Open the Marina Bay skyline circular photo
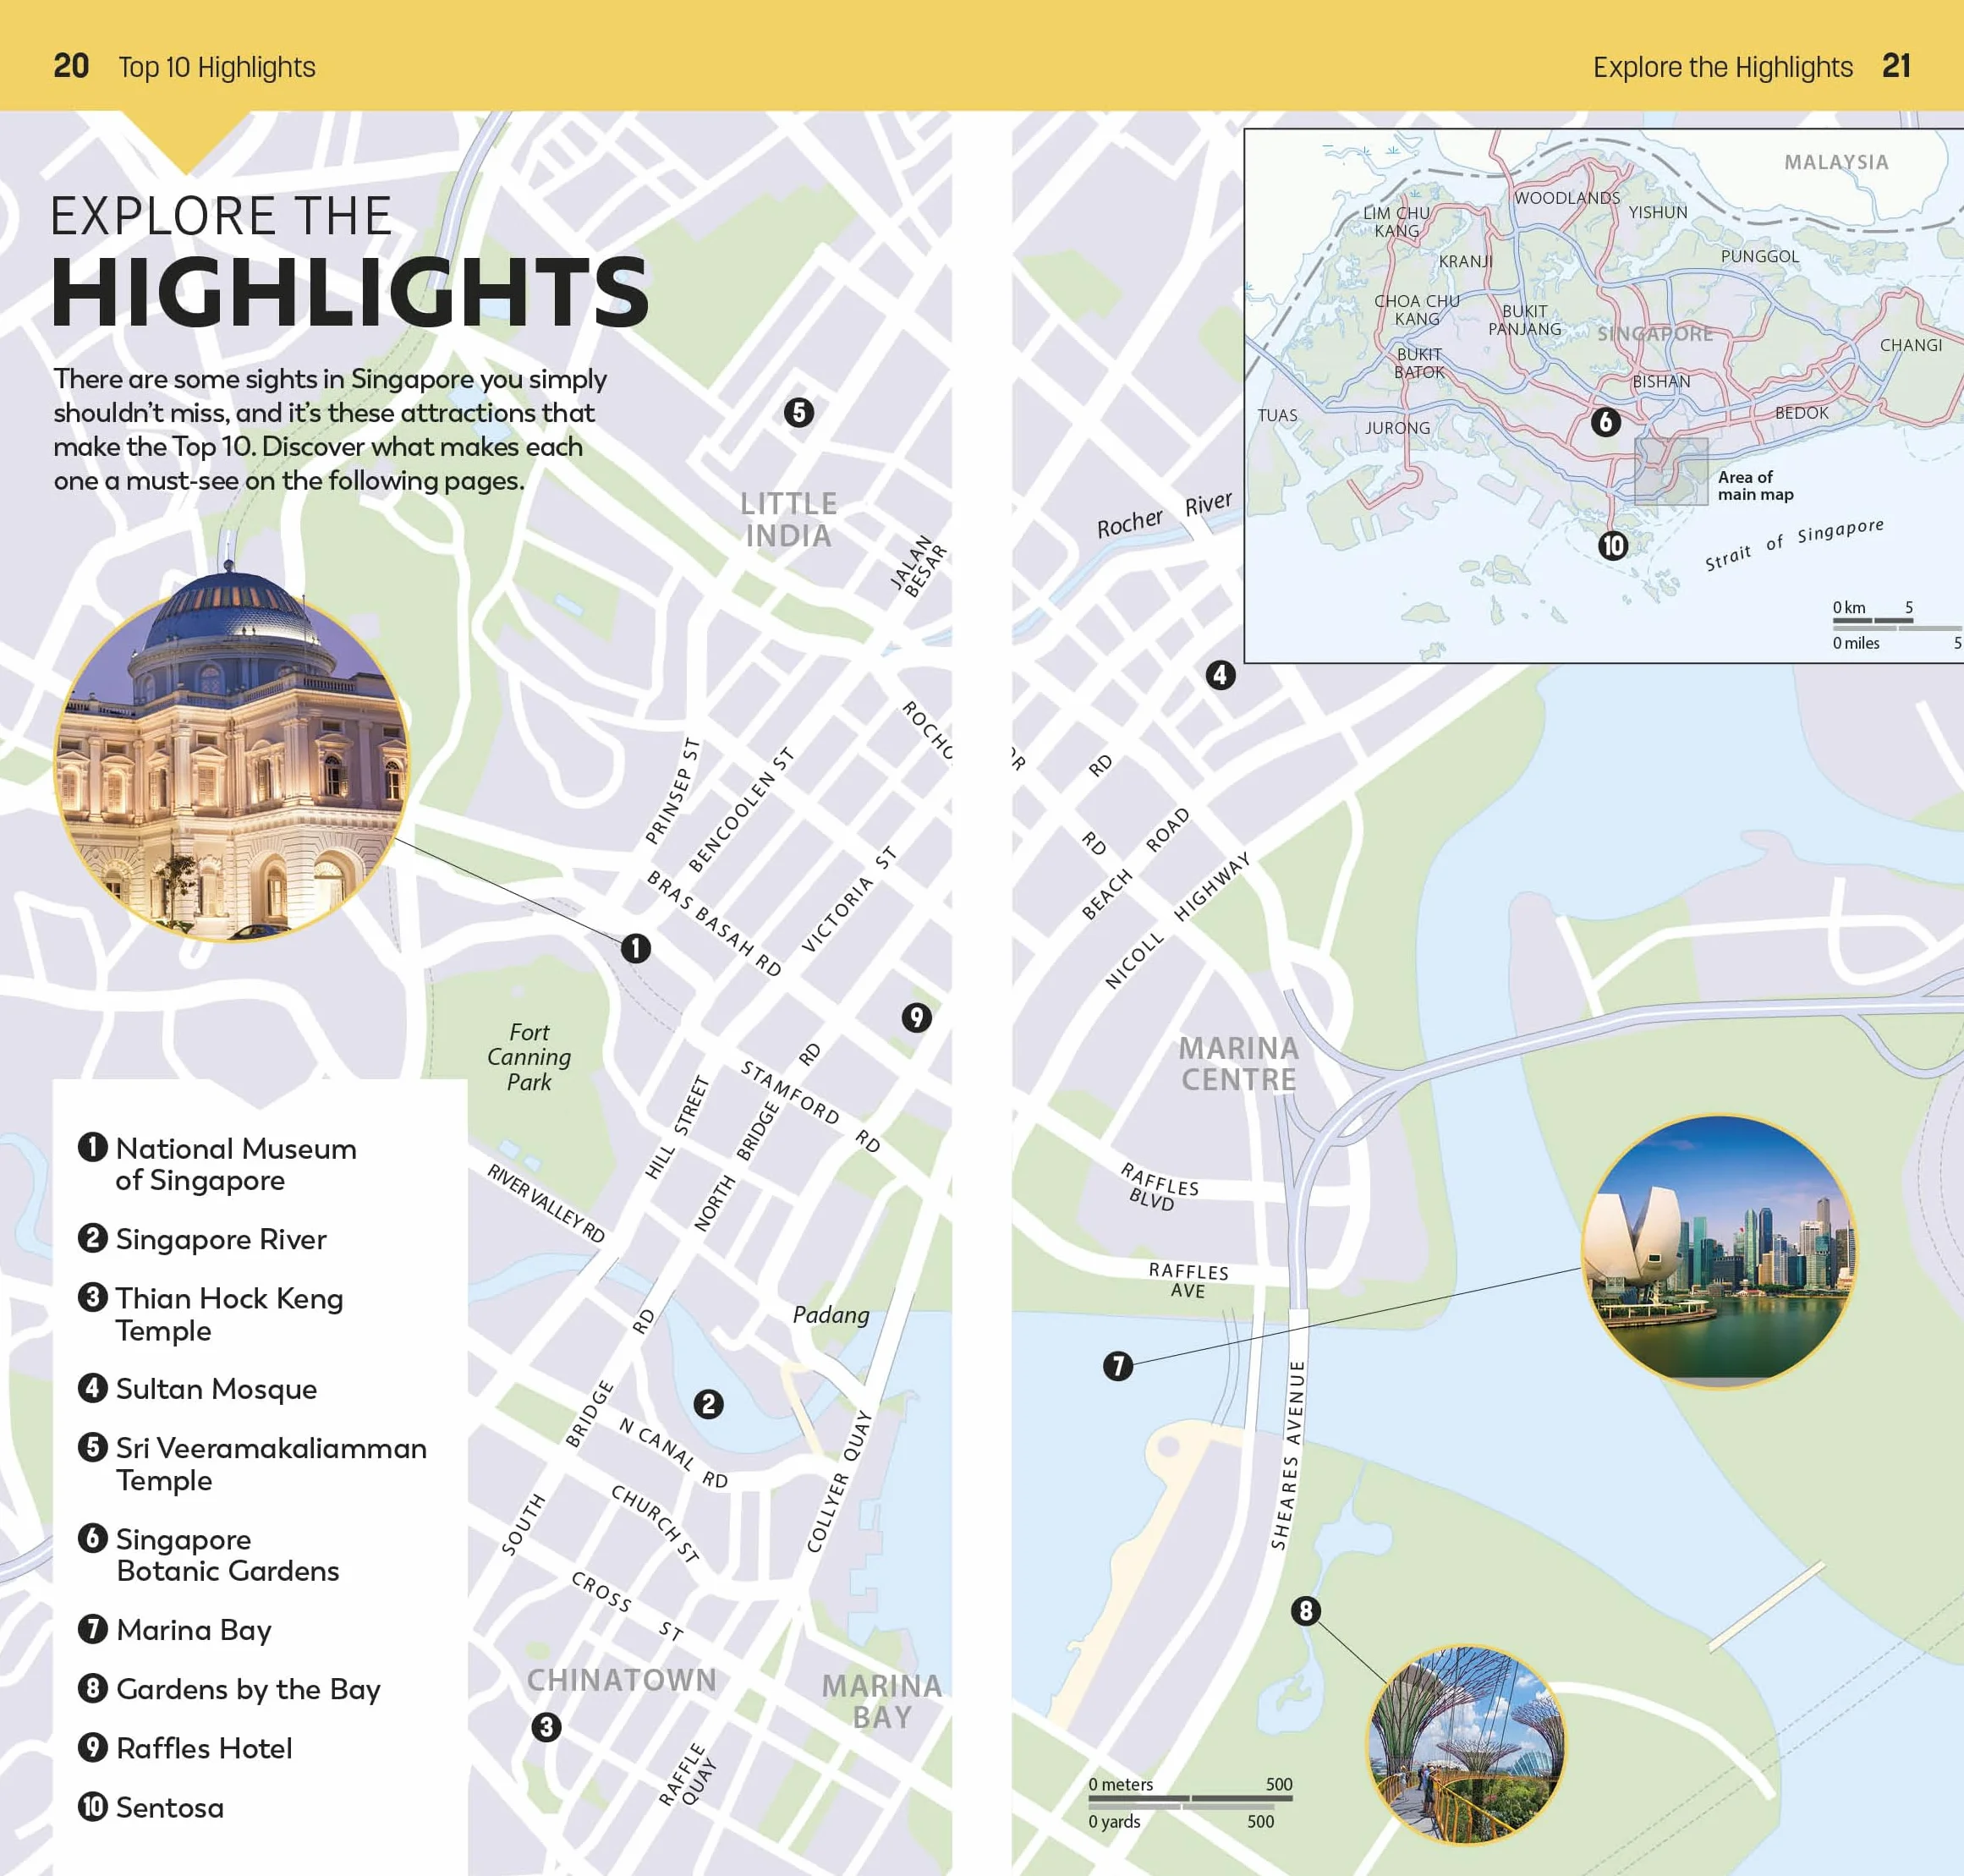The height and width of the screenshot is (1876, 1964). pos(1720,1252)
